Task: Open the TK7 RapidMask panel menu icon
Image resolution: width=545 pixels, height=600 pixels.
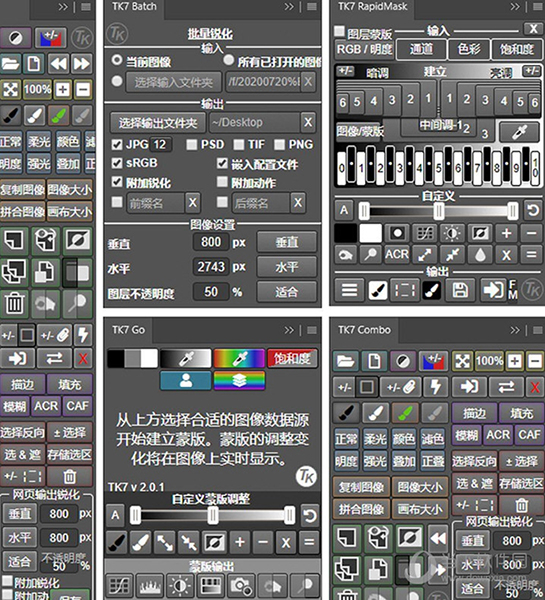Action: coord(538,7)
